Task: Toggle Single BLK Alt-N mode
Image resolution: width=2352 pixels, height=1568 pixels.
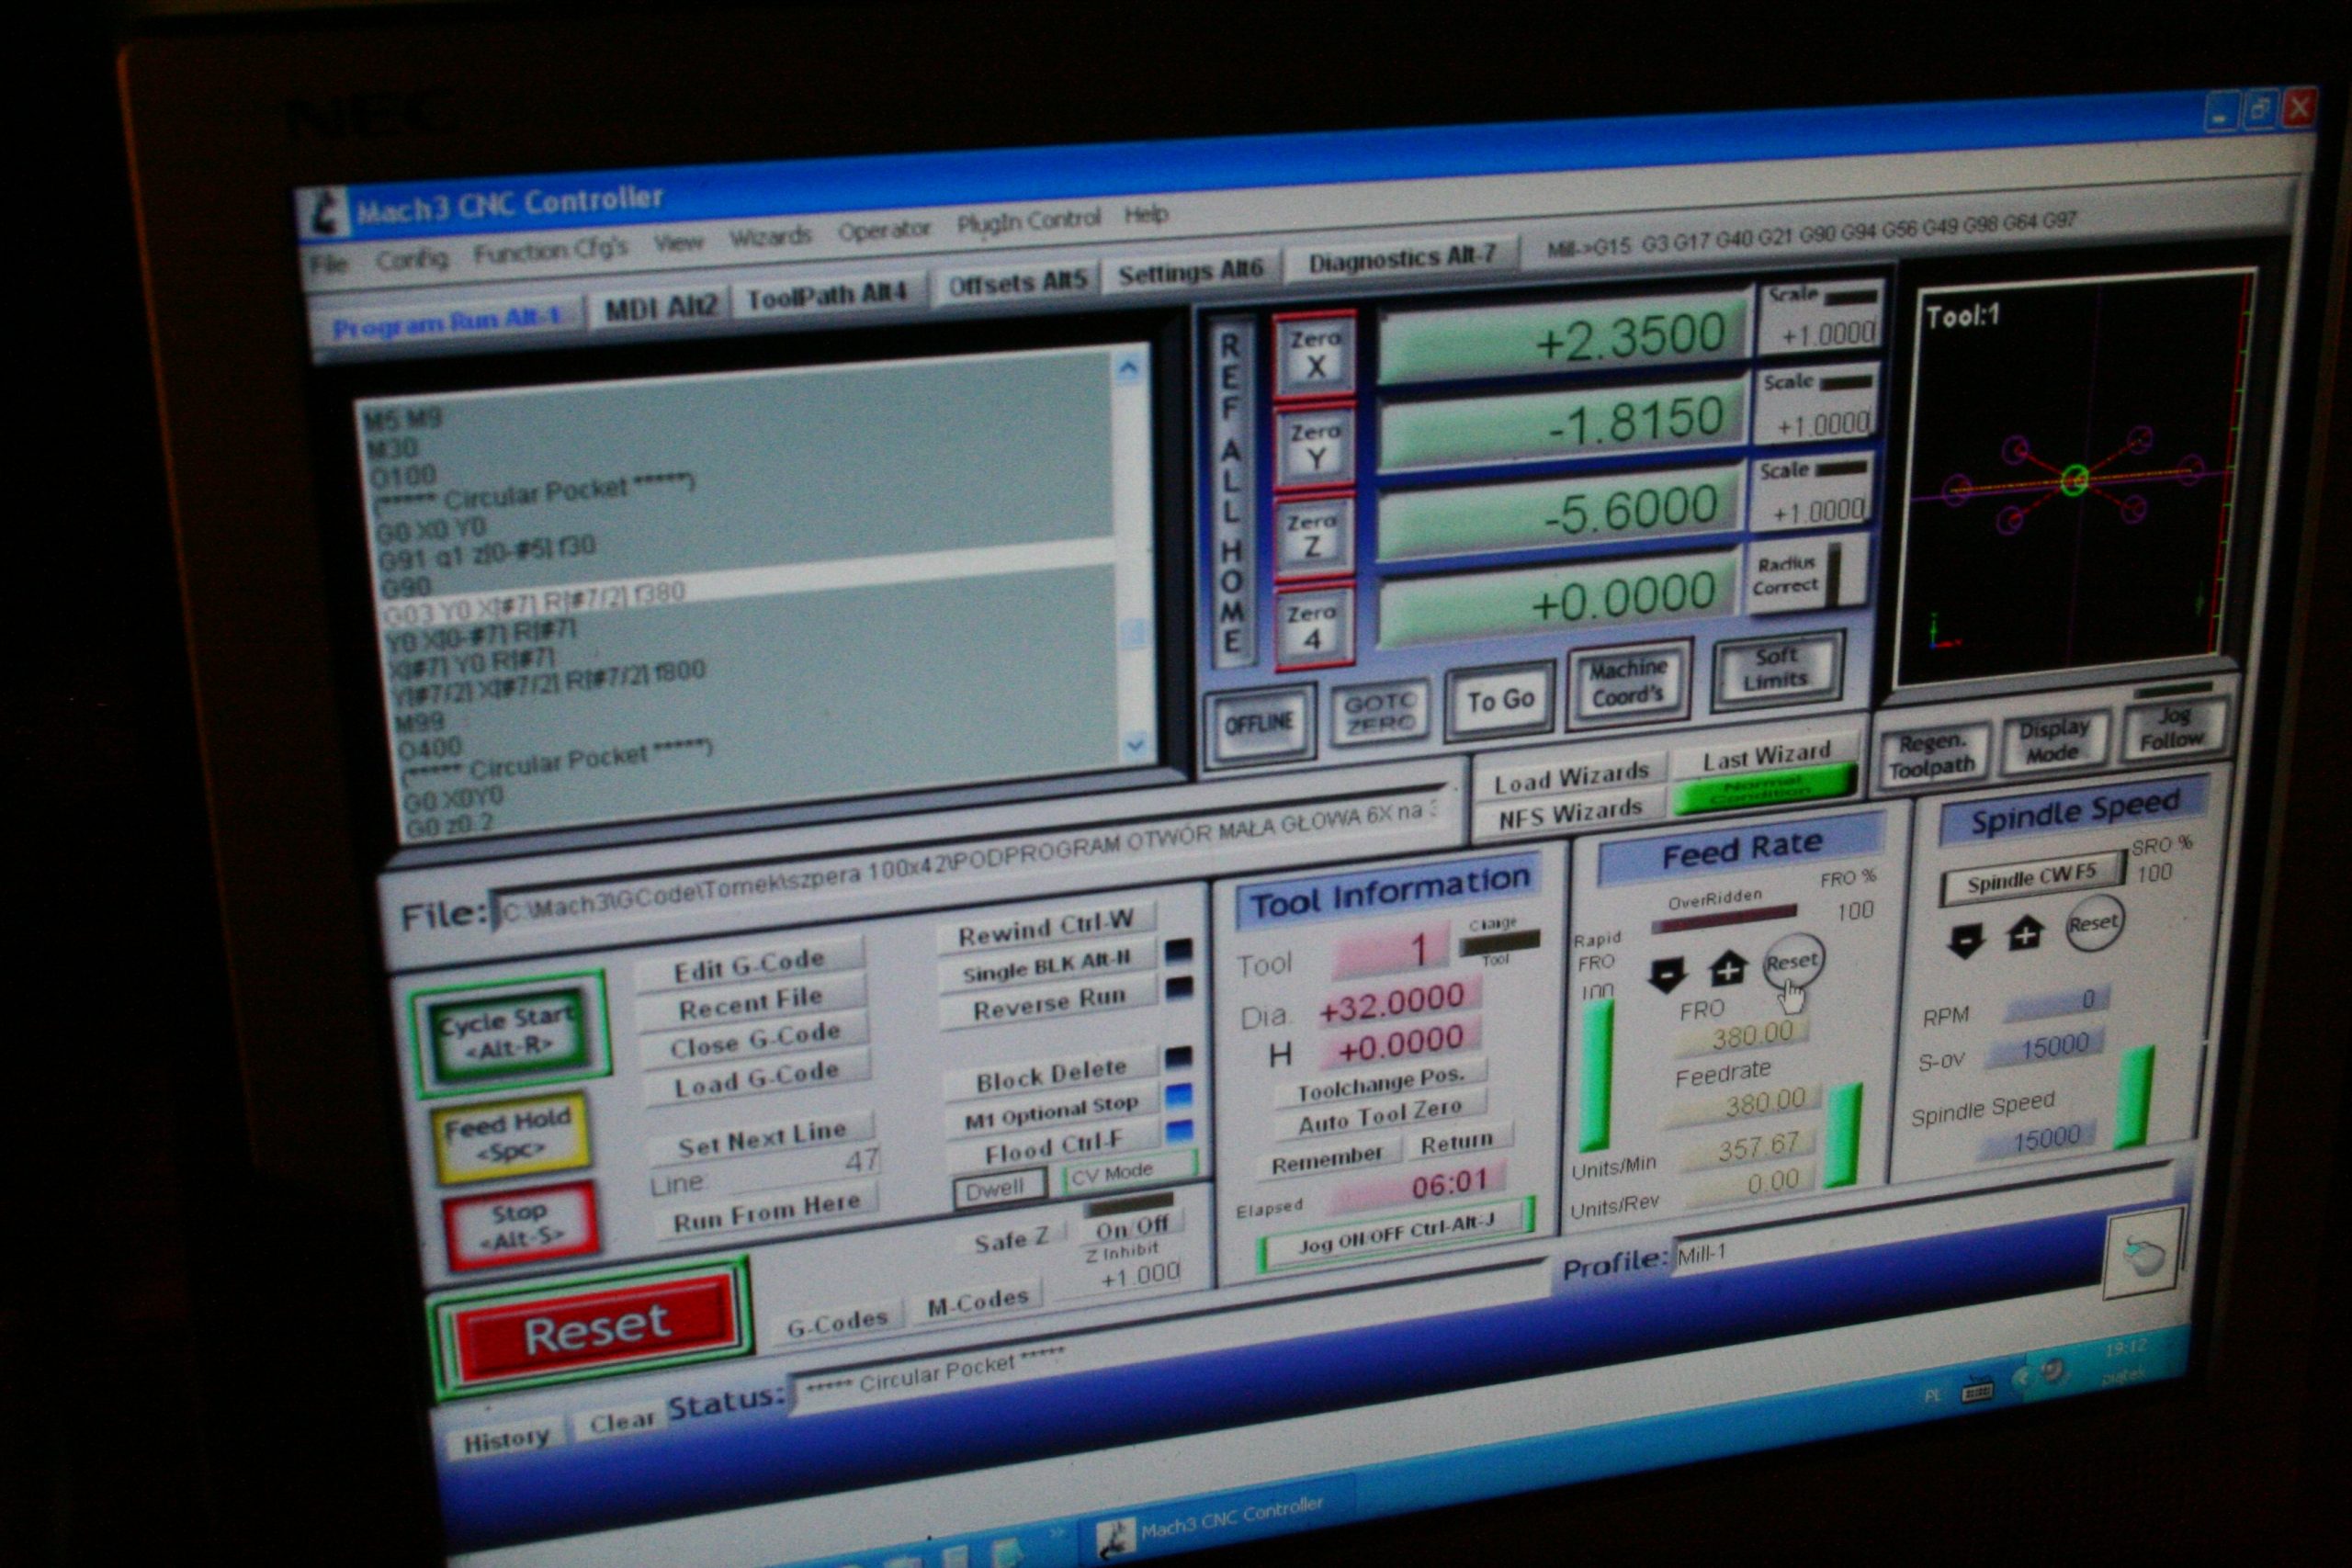Action: [x=1045, y=965]
